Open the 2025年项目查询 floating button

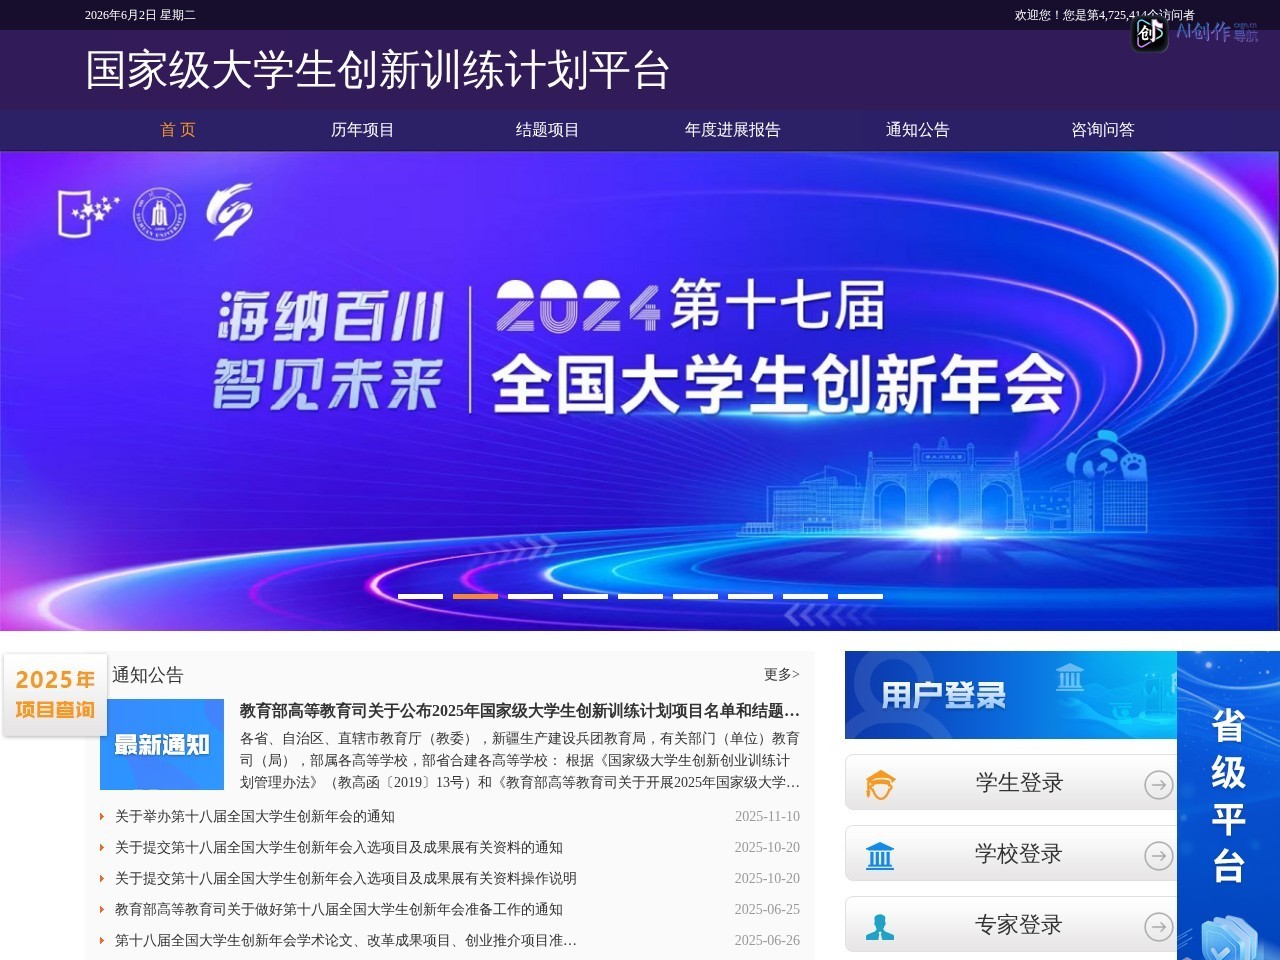pyautogui.click(x=55, y=695)
